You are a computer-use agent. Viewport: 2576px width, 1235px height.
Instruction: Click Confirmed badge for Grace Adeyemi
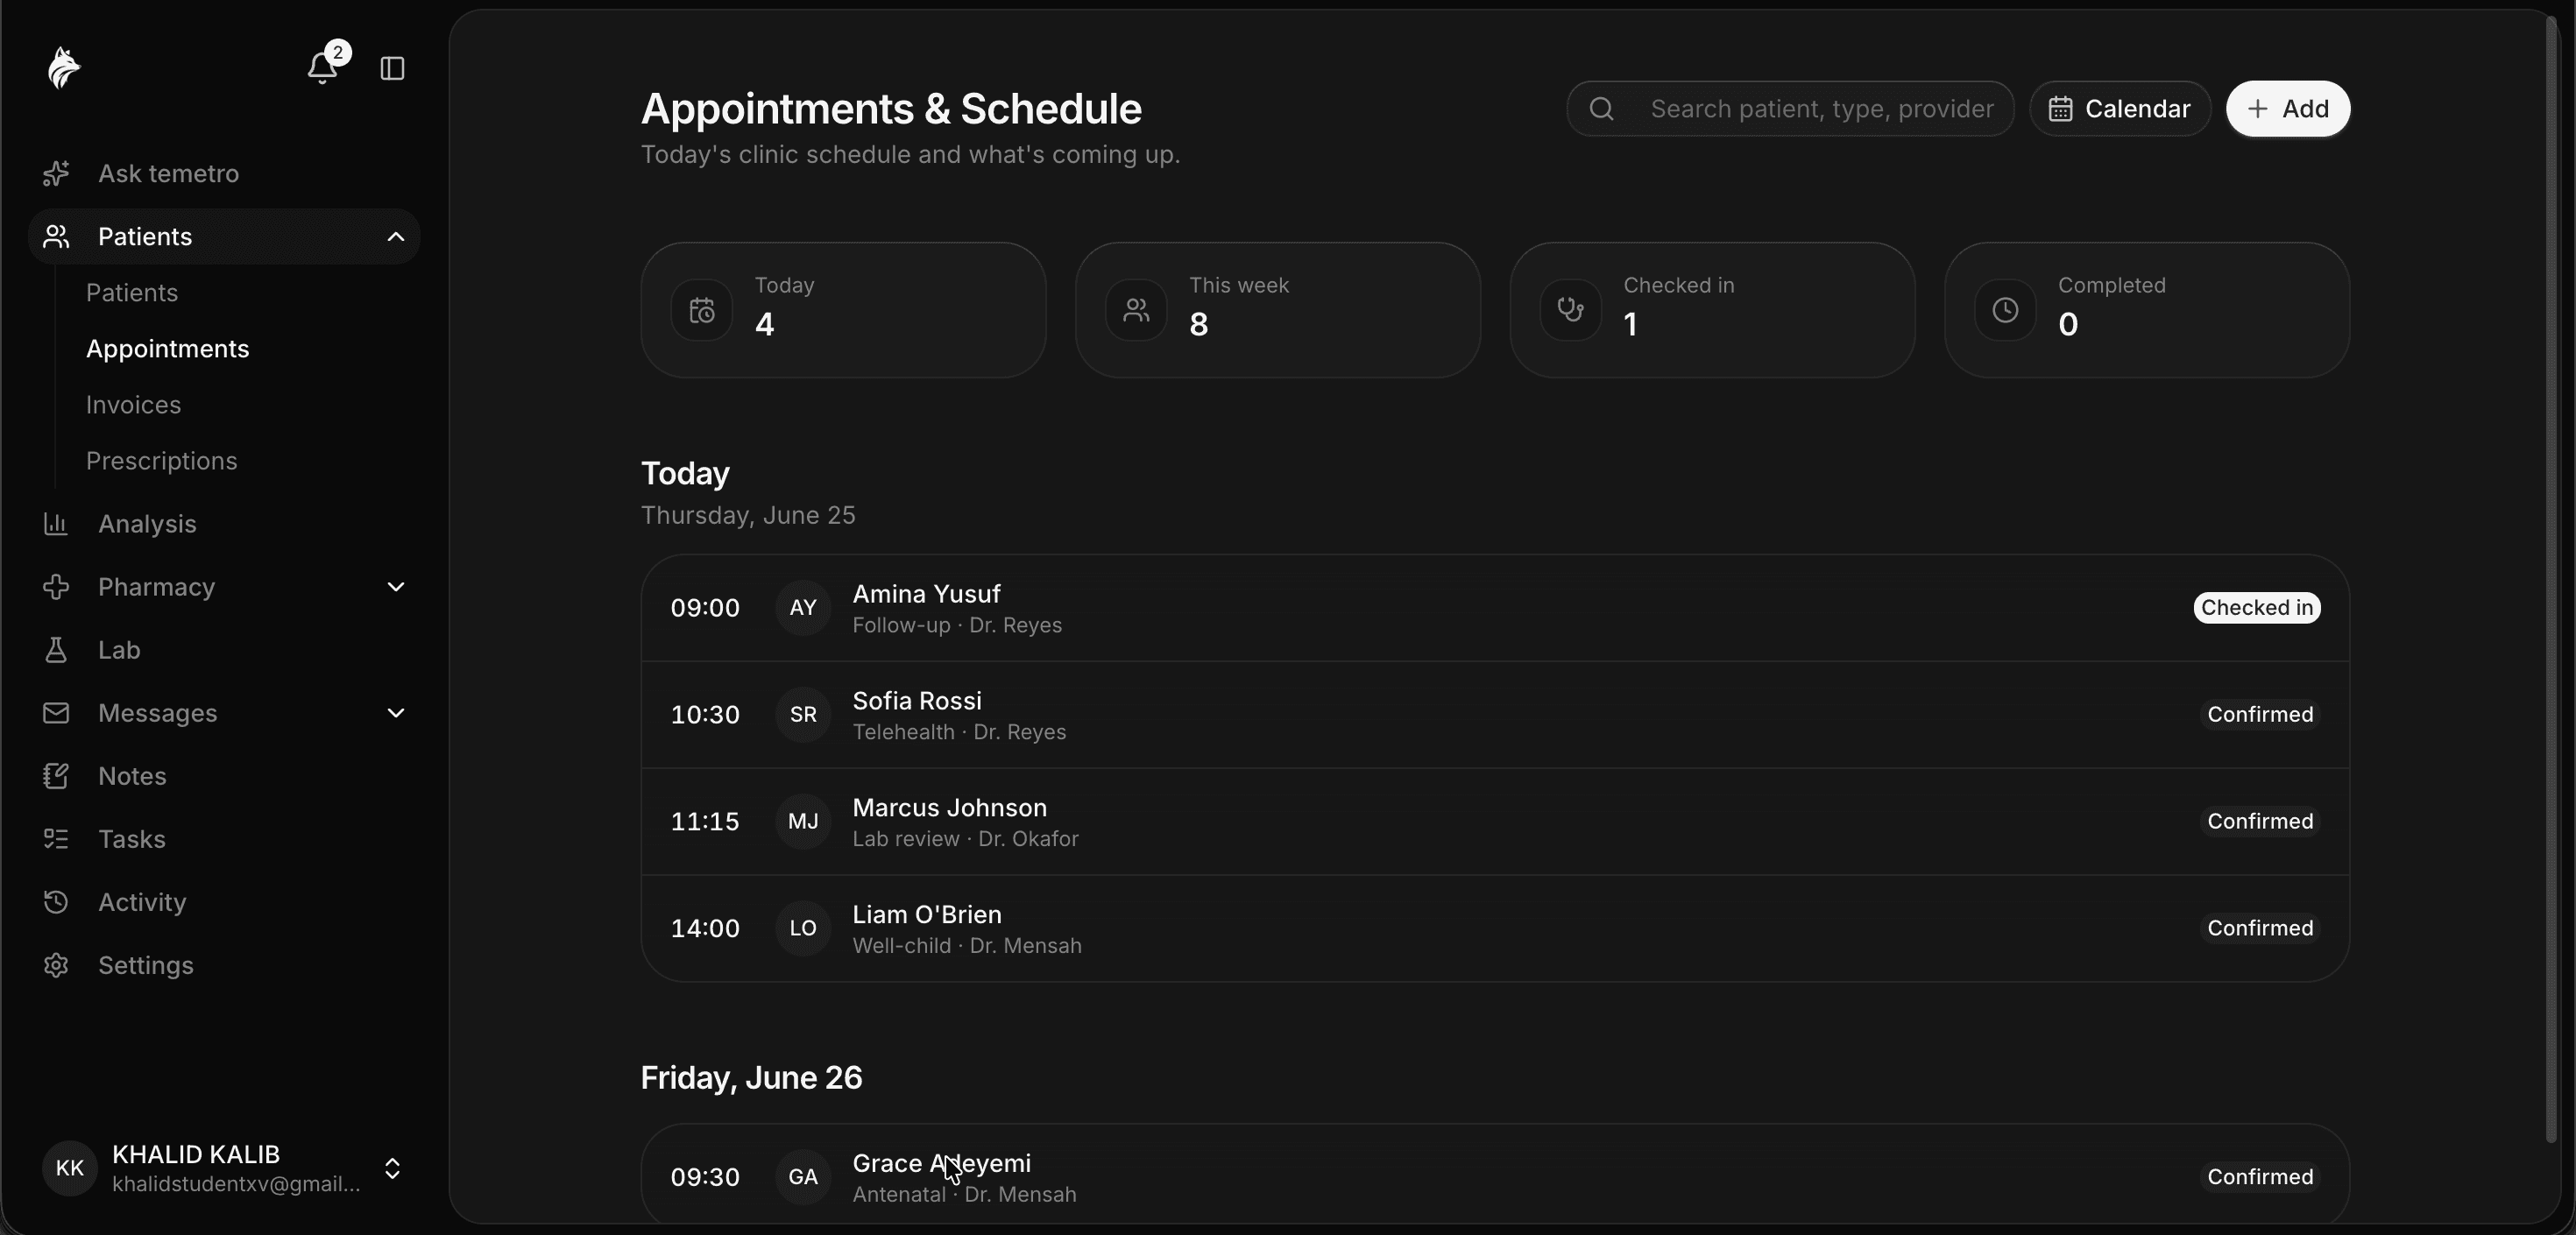pos(2260,1176)
